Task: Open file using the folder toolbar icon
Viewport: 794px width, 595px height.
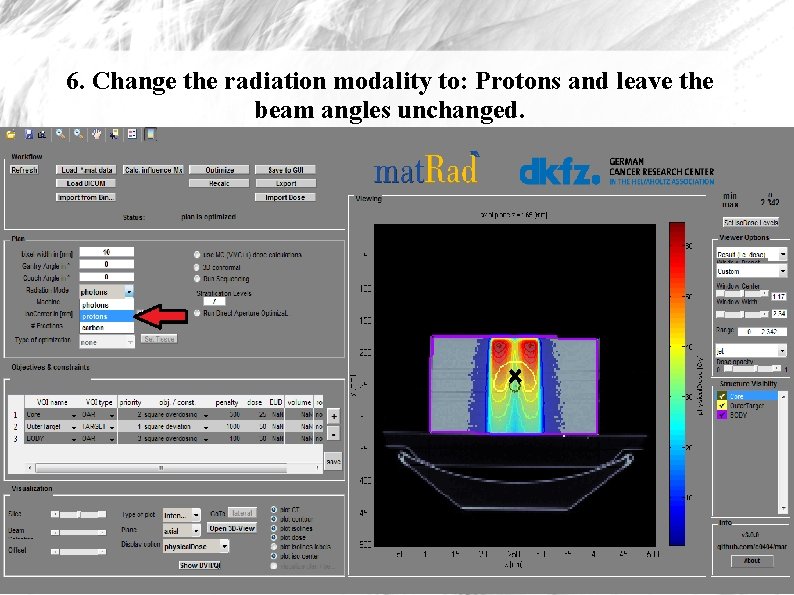Action: tap(11, 135)
